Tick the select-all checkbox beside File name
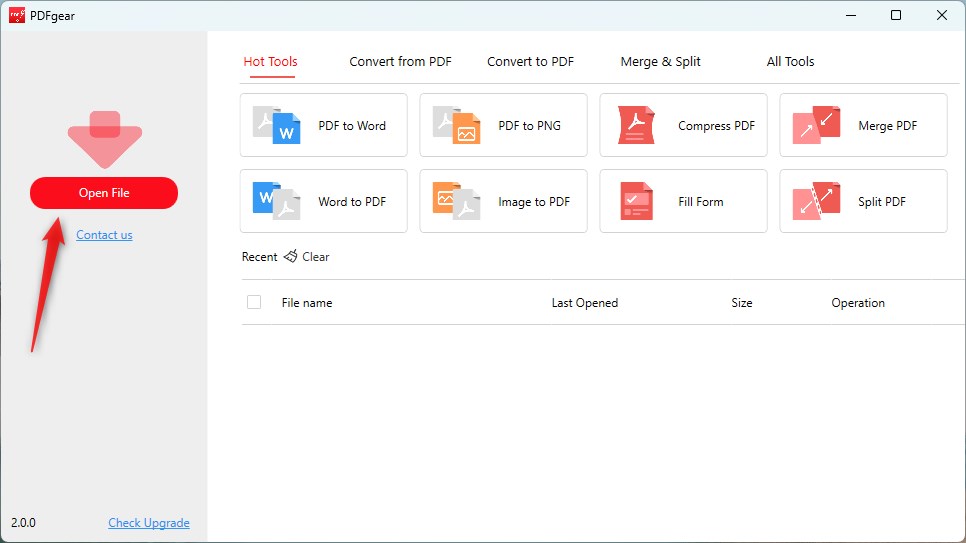The image size is (966, 543). click(254, 302)
